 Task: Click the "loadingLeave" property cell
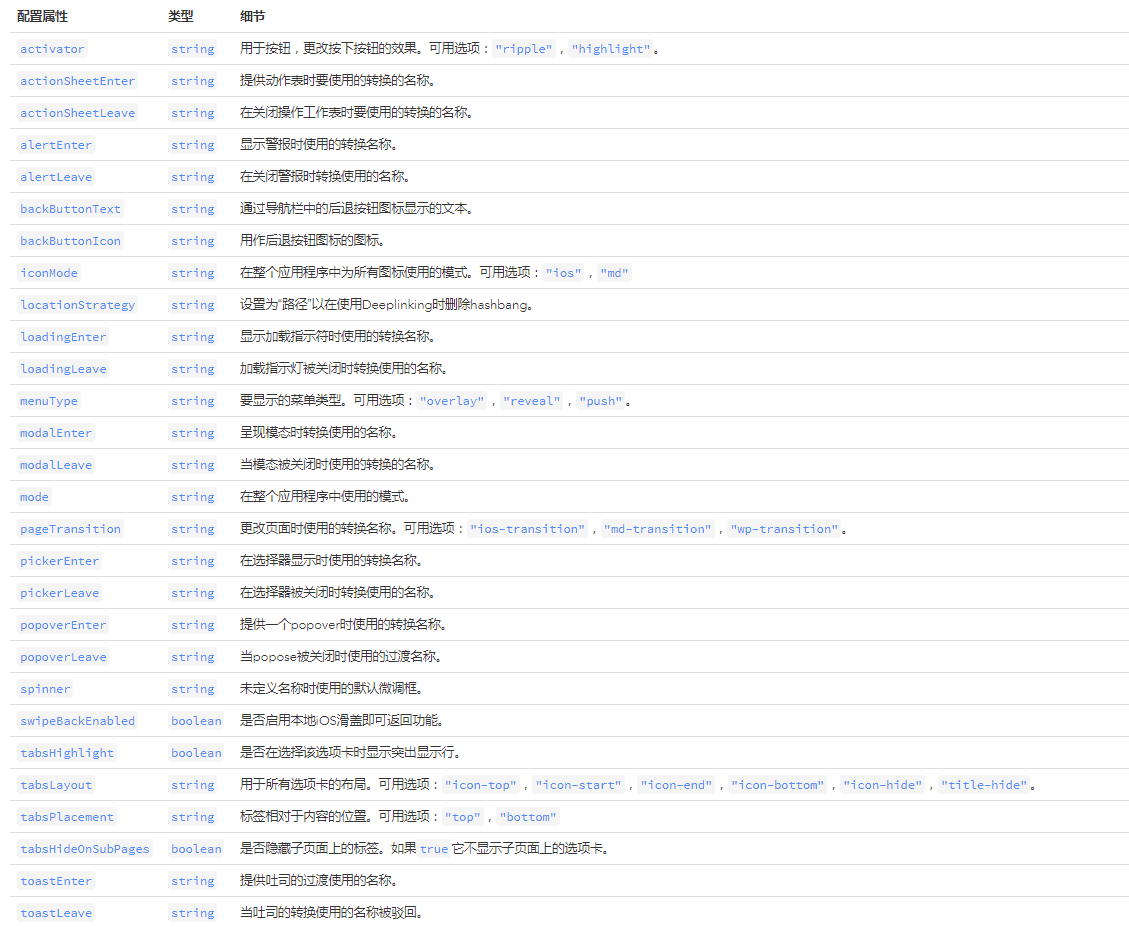pos(63,369)
